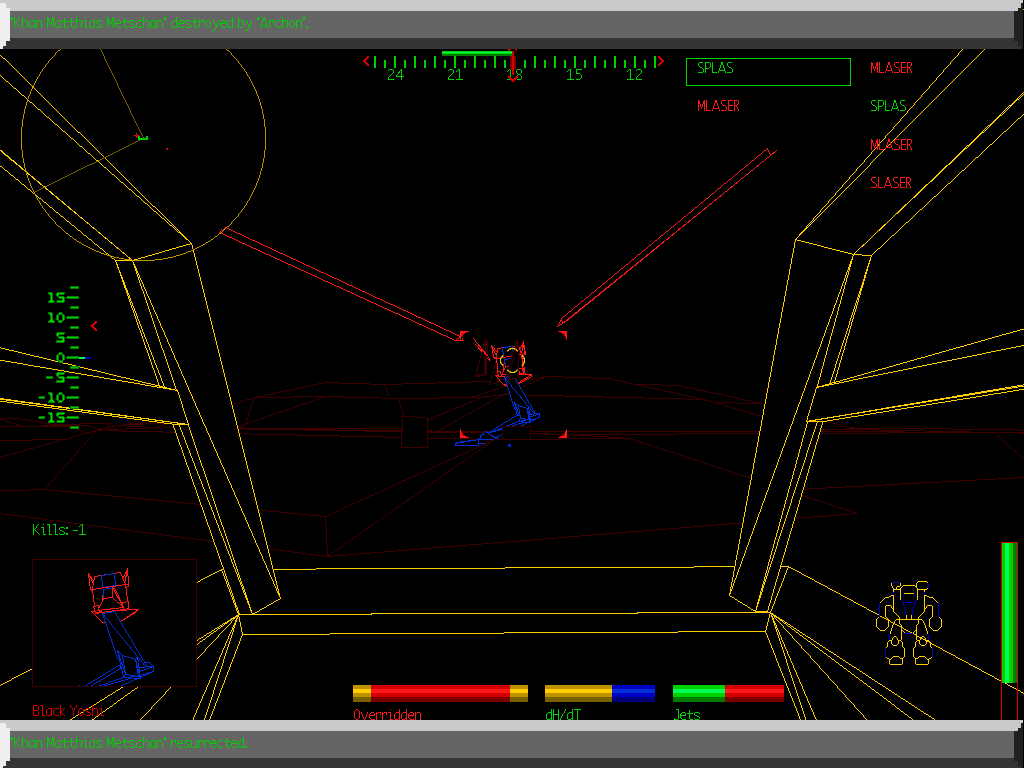The image size is (1024, 768).
Task: Click the resurrected message bar at the bottom
Action: click(130, 743)
